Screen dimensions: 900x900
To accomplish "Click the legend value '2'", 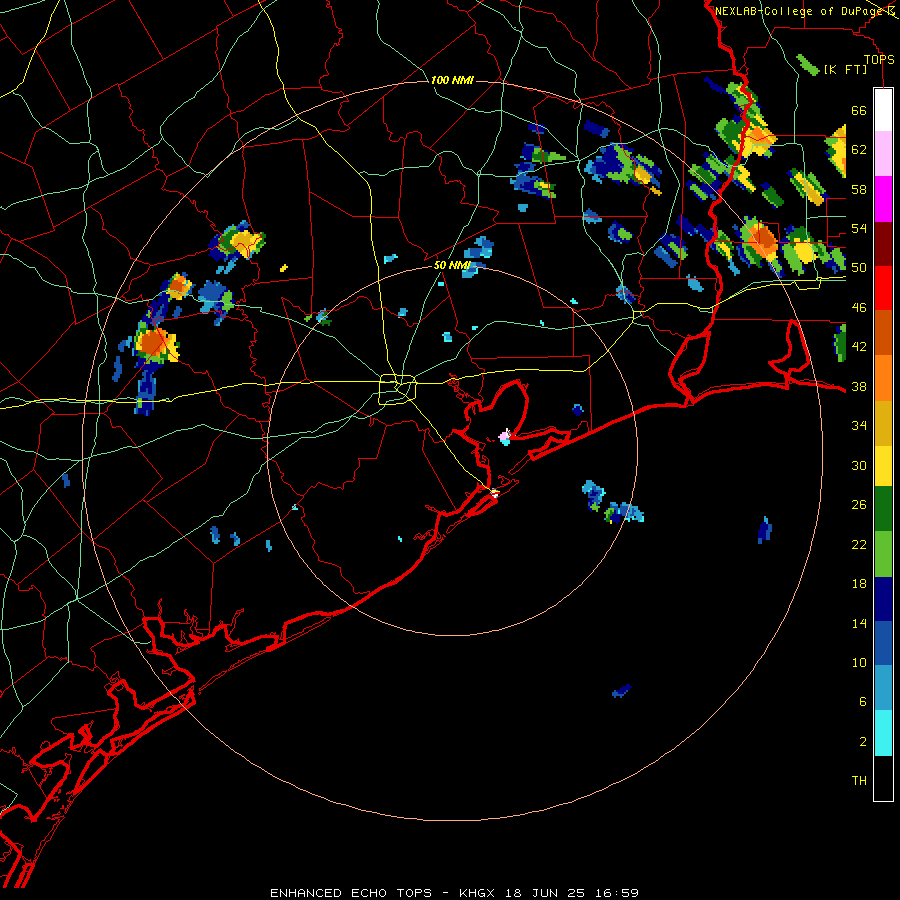I will pos(863,742).
